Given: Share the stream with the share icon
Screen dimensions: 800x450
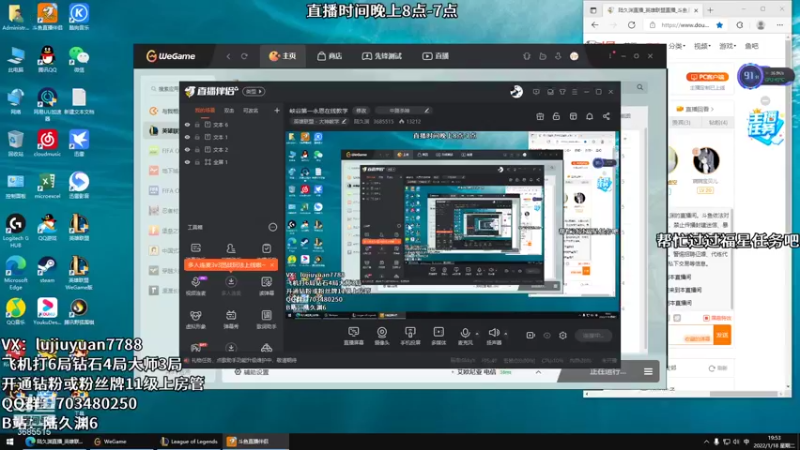Looking at the screenshot, I should [x=606, y=117].
